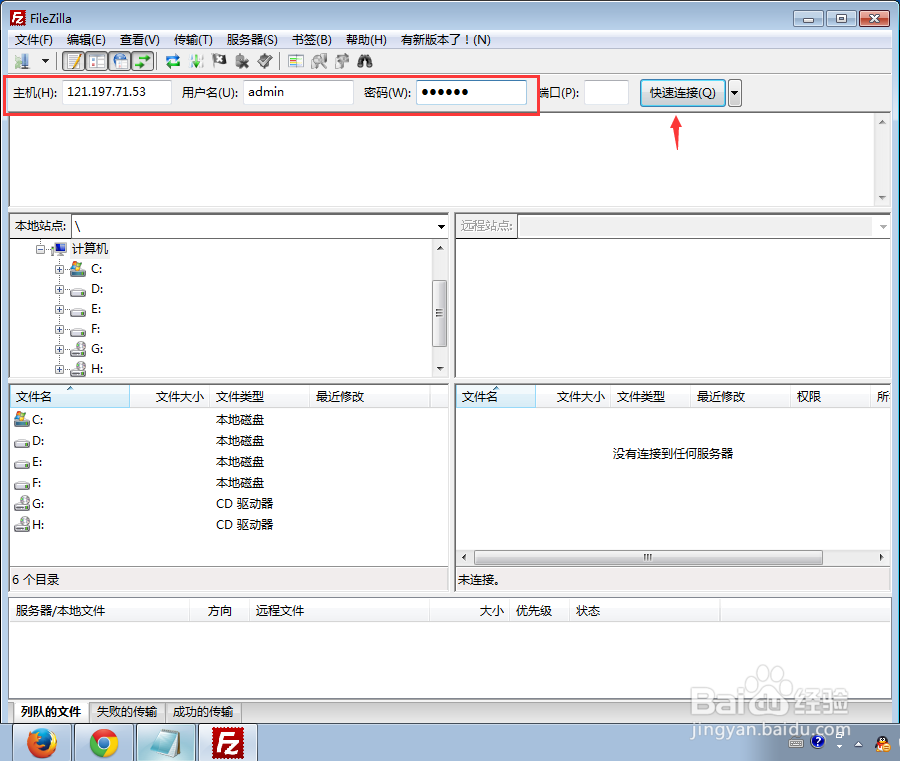Collapse the 计算机 tree node
Screen dimensions: 900x761
coord(40,249)
